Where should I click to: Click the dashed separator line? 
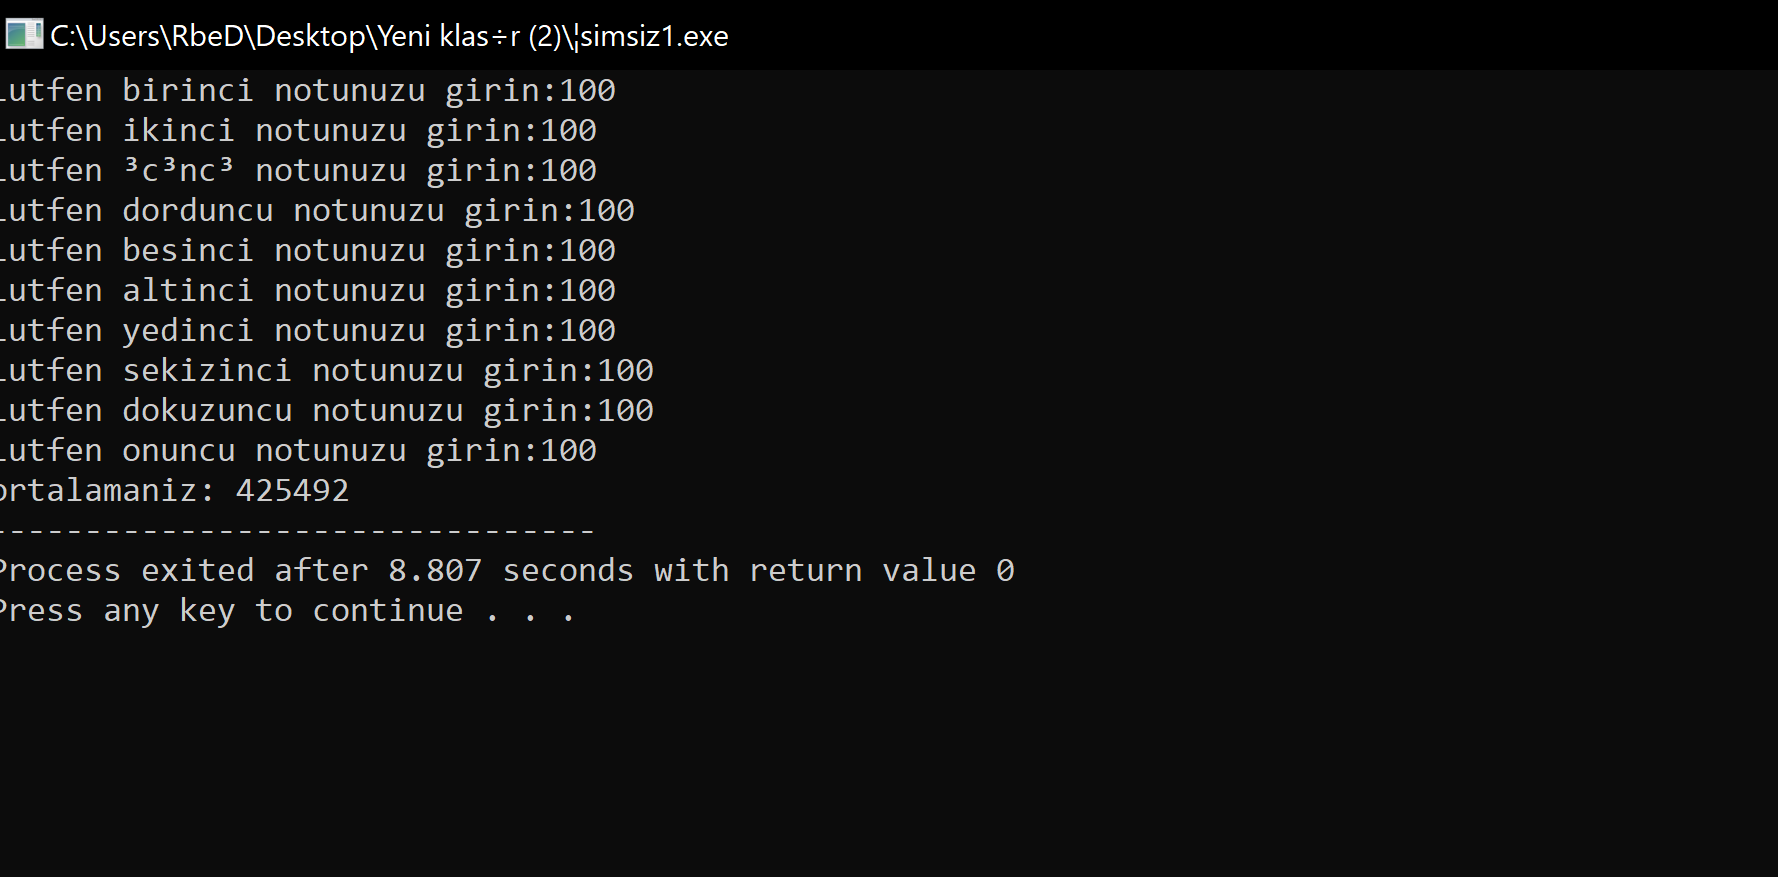coord(297,531)
